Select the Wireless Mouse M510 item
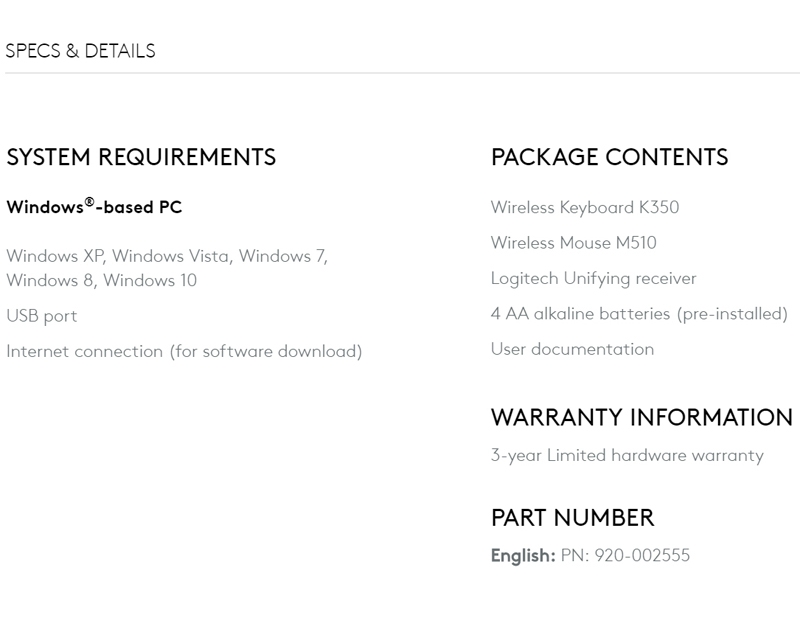Image resolution: width=800 pixels, height=618 pixels. point(573,242)
